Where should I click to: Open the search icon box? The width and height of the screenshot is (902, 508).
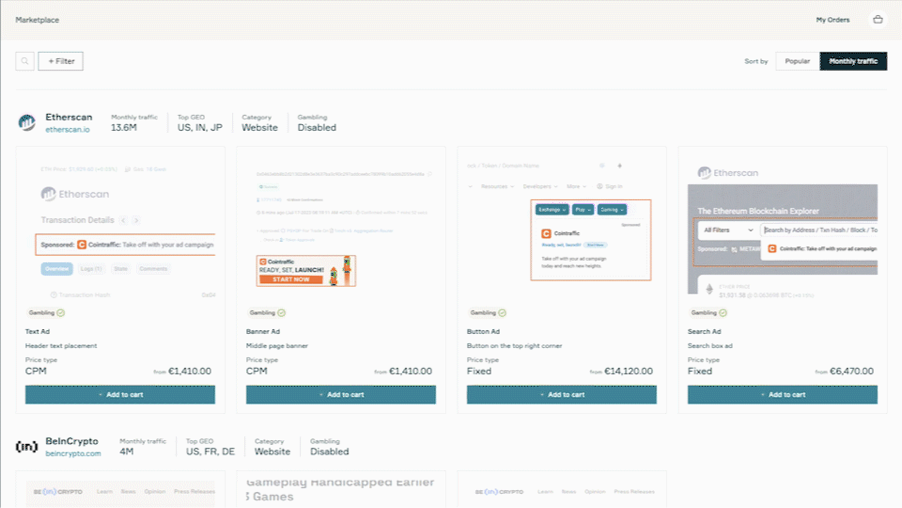point(25,61)
